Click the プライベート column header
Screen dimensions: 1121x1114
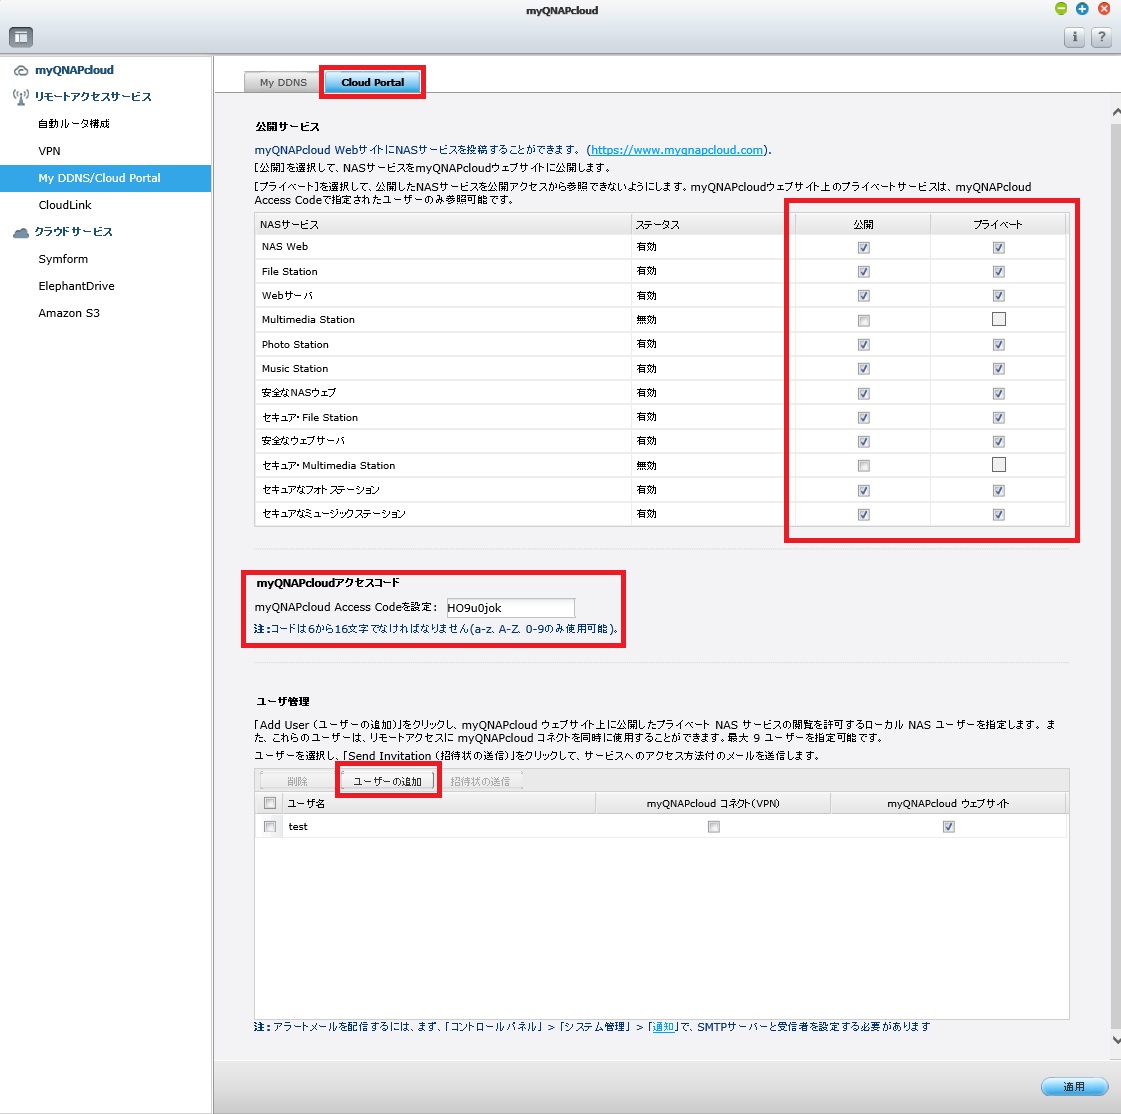pyautogui.click(x=998, y=225)
